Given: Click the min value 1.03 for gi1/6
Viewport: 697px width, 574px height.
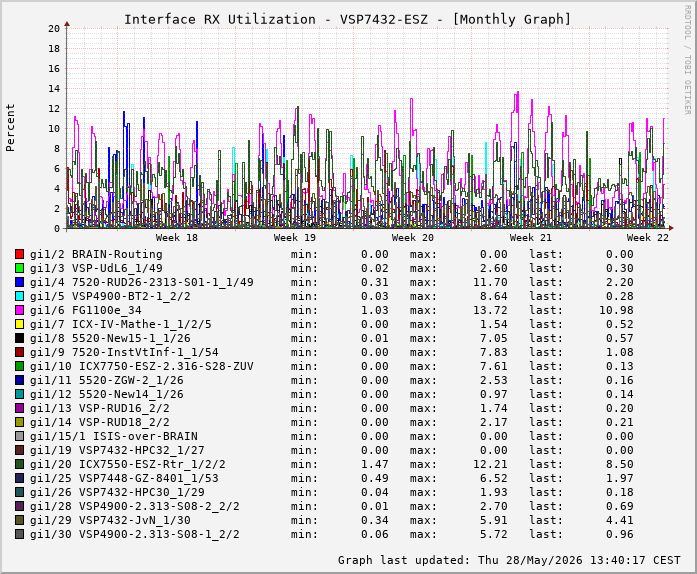Looking at the screenshot, I should [x=375, y=310].
